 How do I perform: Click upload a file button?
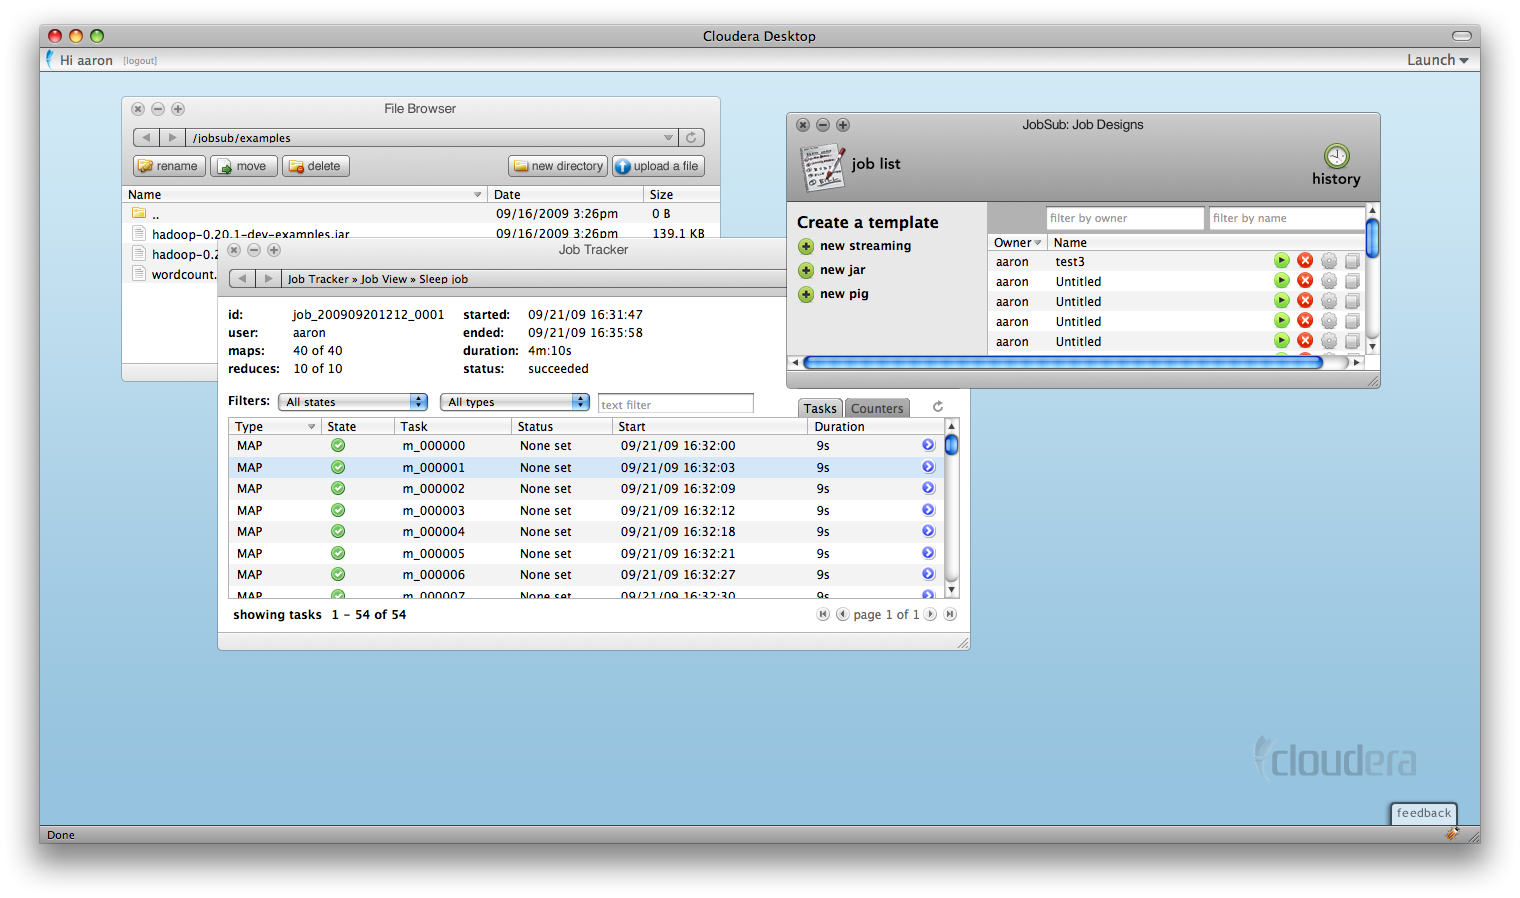pyautogui.click(x=657, y=166)
